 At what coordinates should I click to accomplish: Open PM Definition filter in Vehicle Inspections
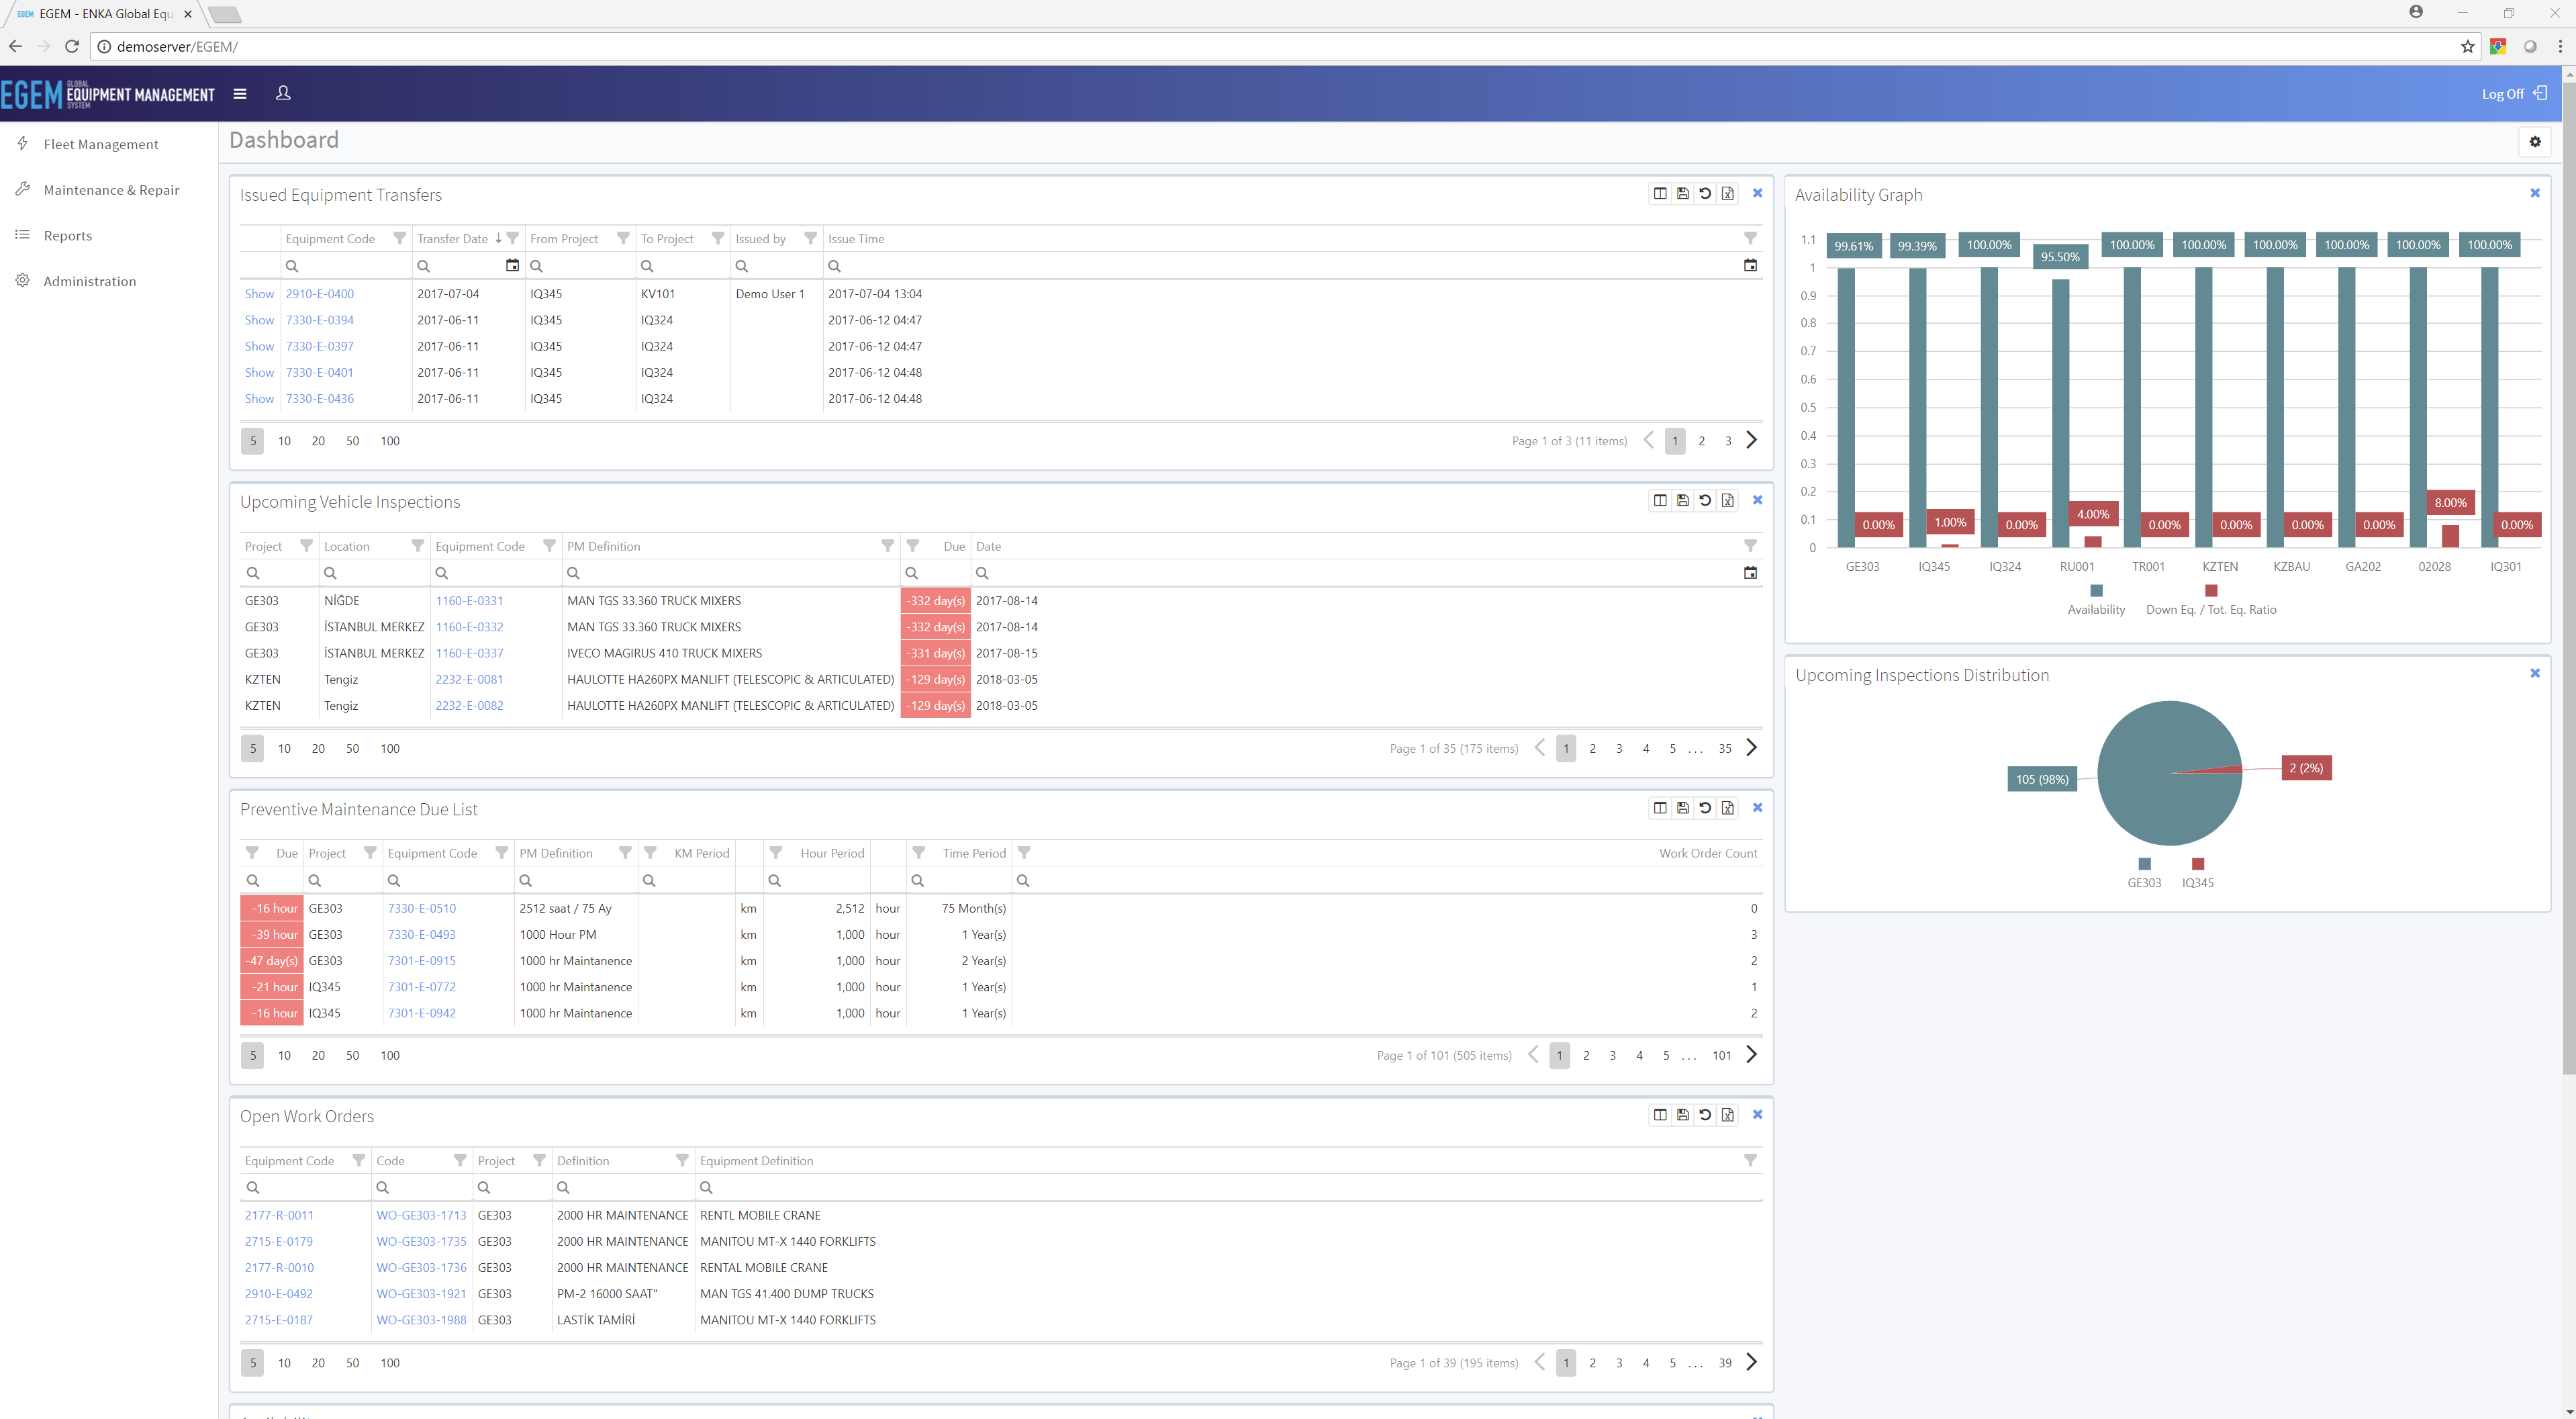(887, 546)
